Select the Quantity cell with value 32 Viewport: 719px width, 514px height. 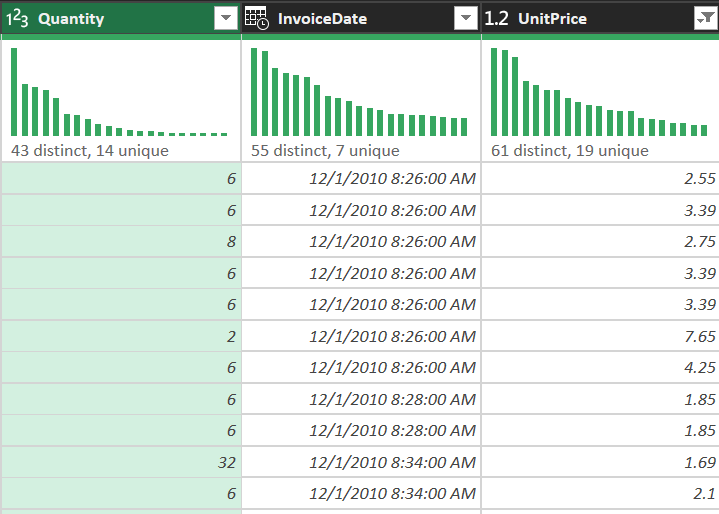pos(121,462)
